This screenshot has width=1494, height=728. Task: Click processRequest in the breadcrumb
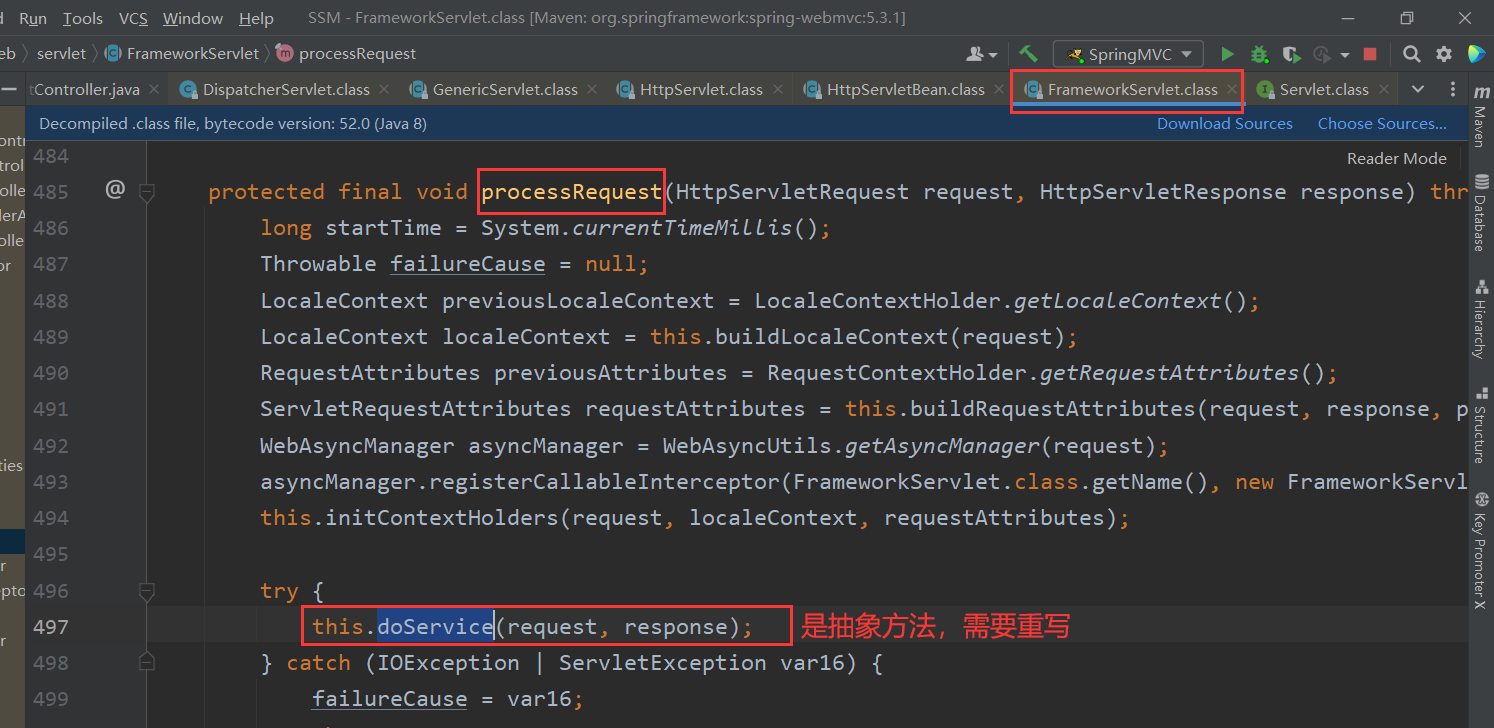tap(357, 53)
